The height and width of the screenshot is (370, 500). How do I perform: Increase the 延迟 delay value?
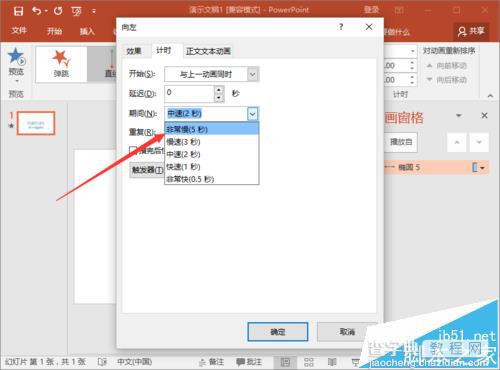click(219, 90)
